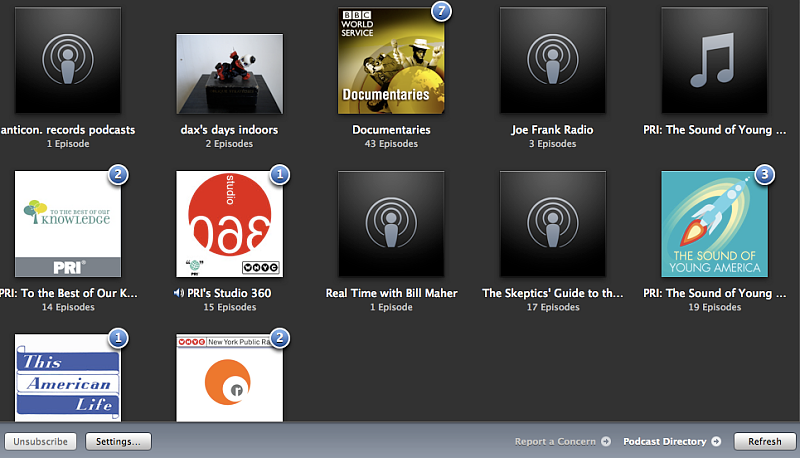Click the 1 badge on Studio 360
Viewport: 800px width, 458px height.
coord(280,175)
